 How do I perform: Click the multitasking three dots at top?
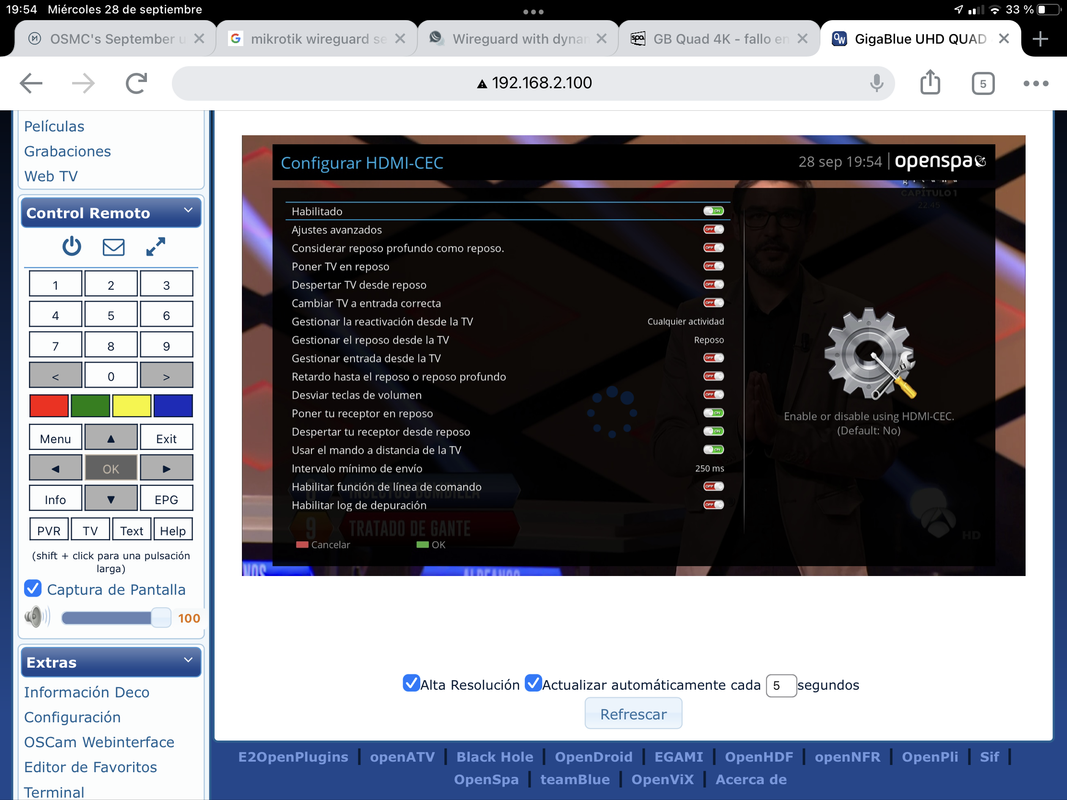(x=534, y=12)
